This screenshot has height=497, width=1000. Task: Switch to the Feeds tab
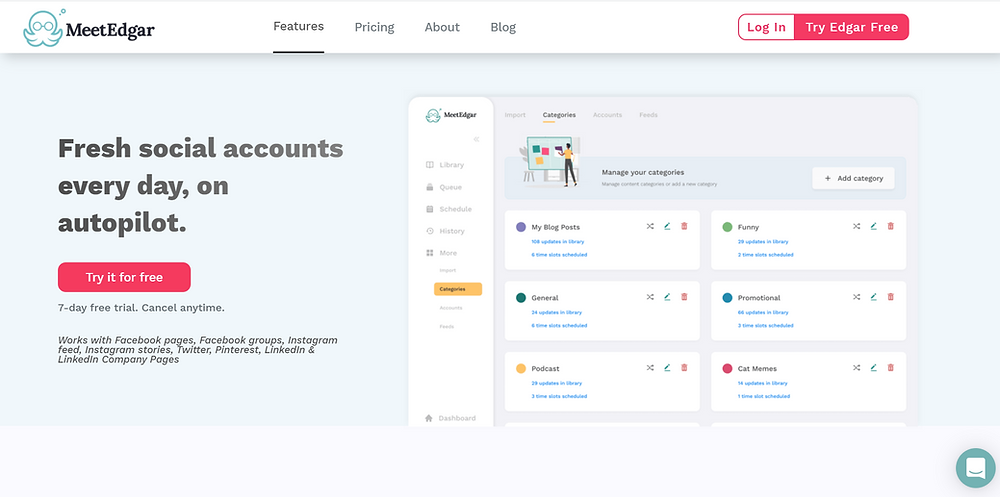click(649, 115)
